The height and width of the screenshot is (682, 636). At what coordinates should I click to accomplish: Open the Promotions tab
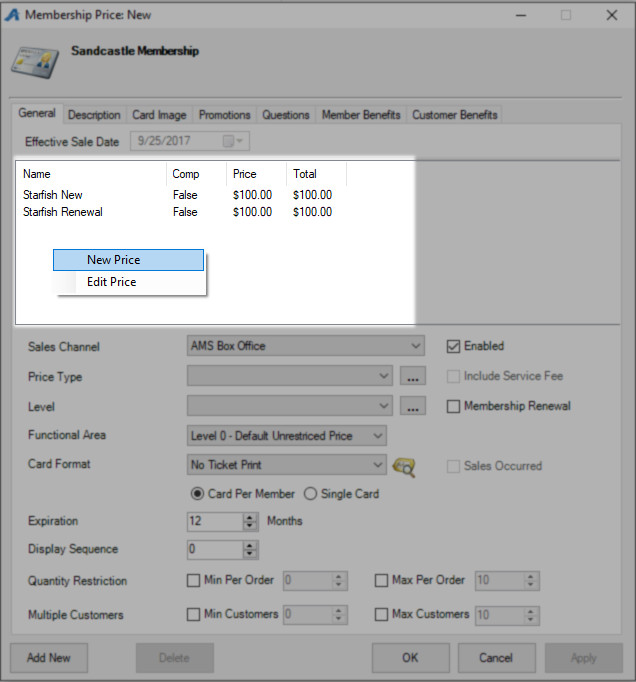coord(224,115)
